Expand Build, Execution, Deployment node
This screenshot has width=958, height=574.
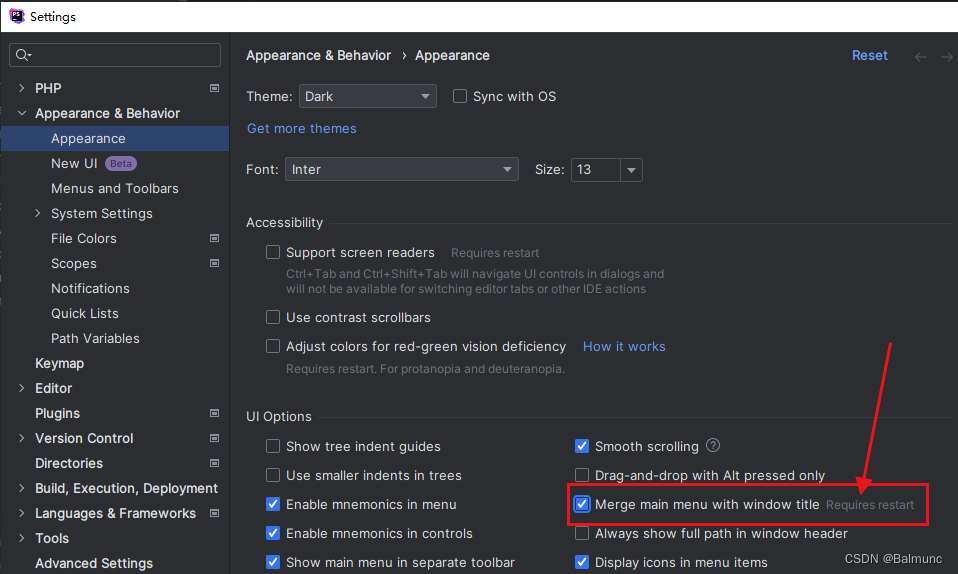point(22,488)
